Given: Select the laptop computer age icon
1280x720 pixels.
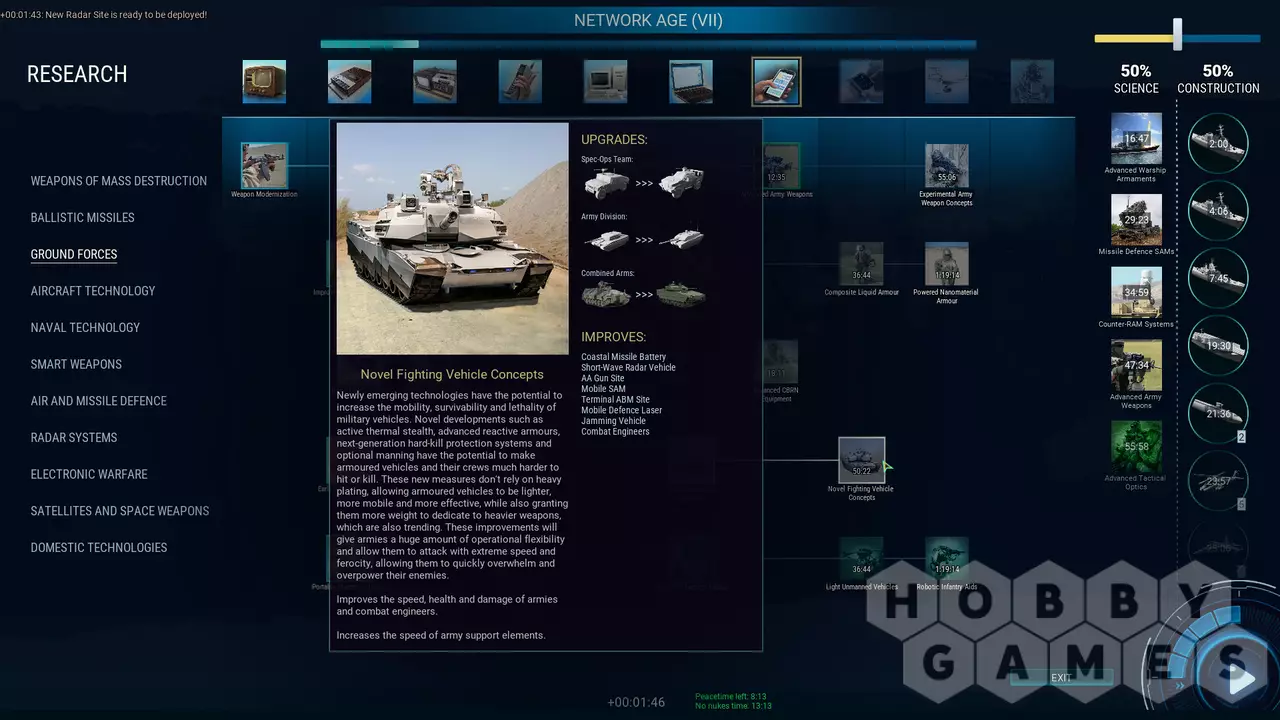Looking at the screenshot, I should pos(691,82).
